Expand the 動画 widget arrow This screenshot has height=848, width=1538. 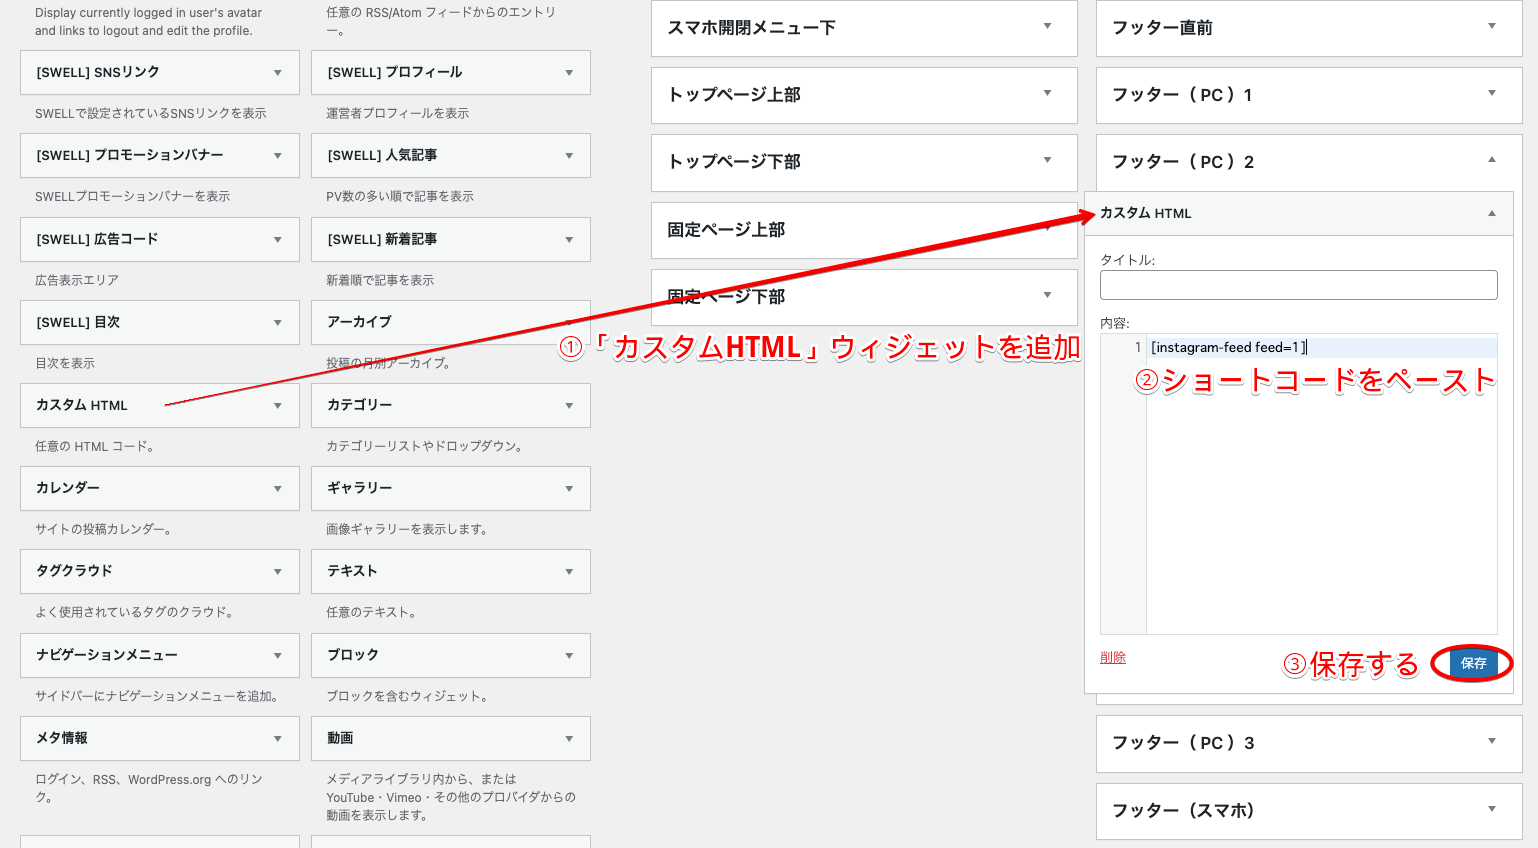point(569,739)
